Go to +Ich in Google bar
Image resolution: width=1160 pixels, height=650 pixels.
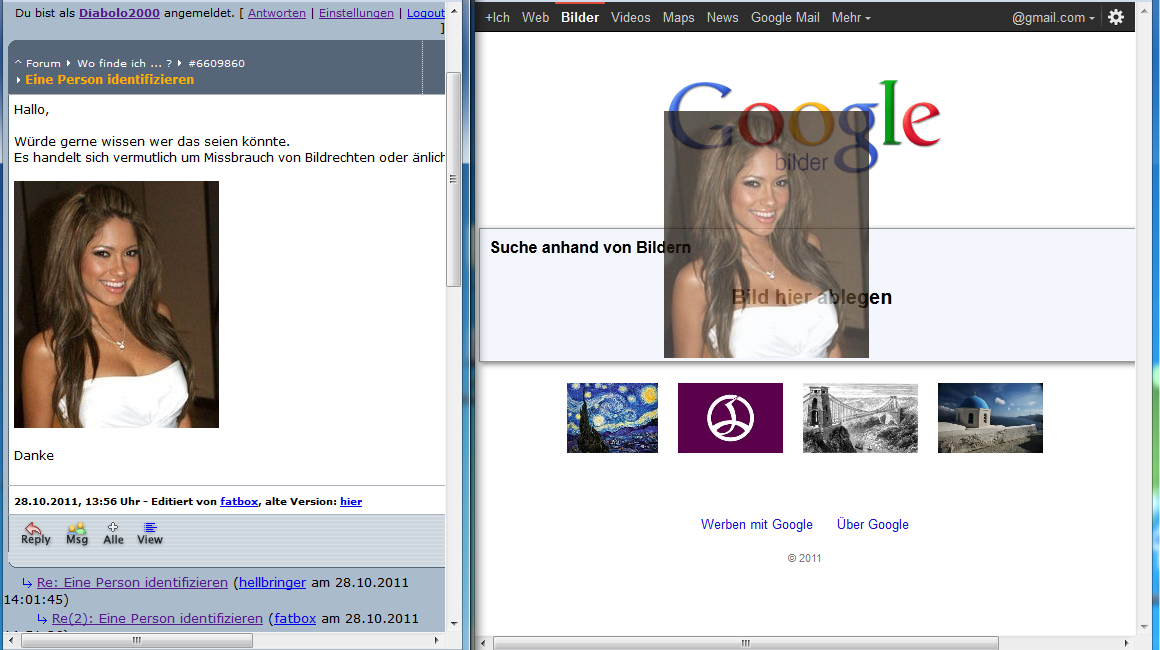[497, 17]
